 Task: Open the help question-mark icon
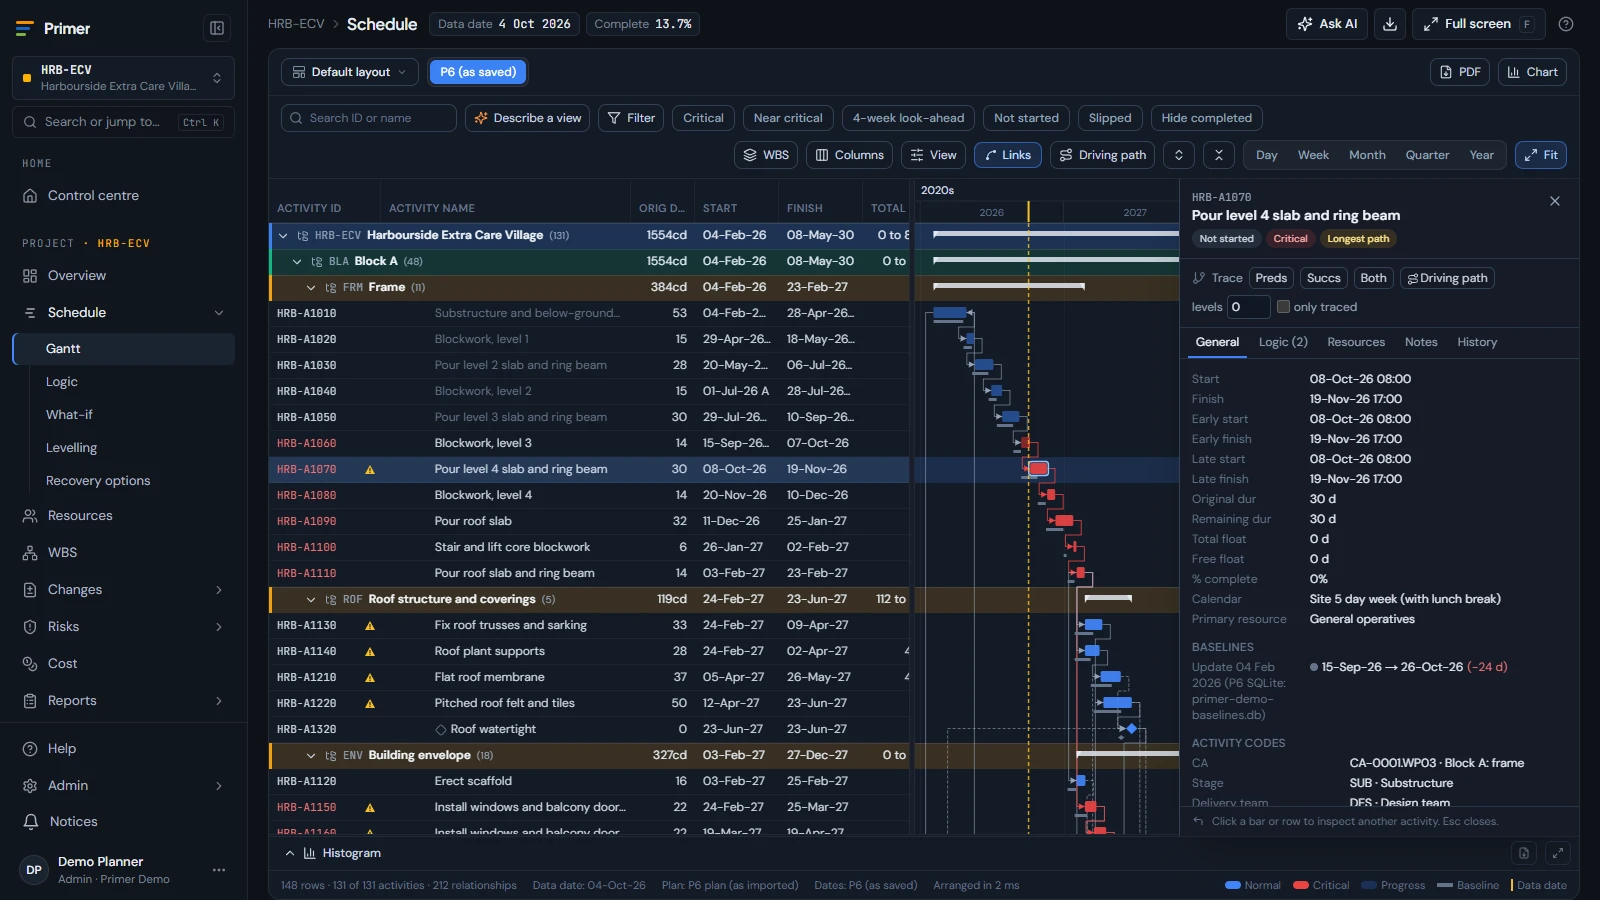pyautogui.click(x=1566, y=24)
